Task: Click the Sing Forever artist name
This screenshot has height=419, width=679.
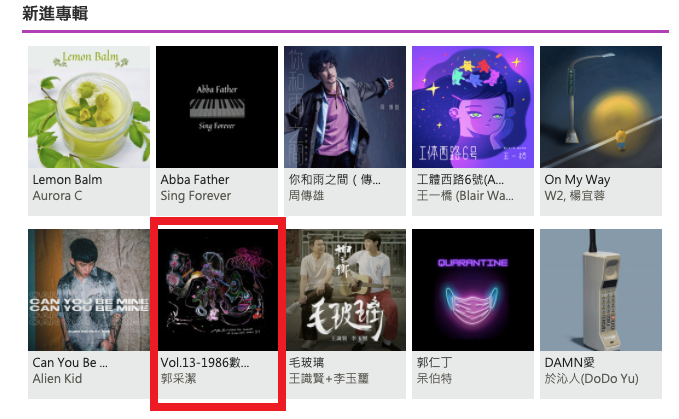Action: pyautogui.click(x=196, y=196)
